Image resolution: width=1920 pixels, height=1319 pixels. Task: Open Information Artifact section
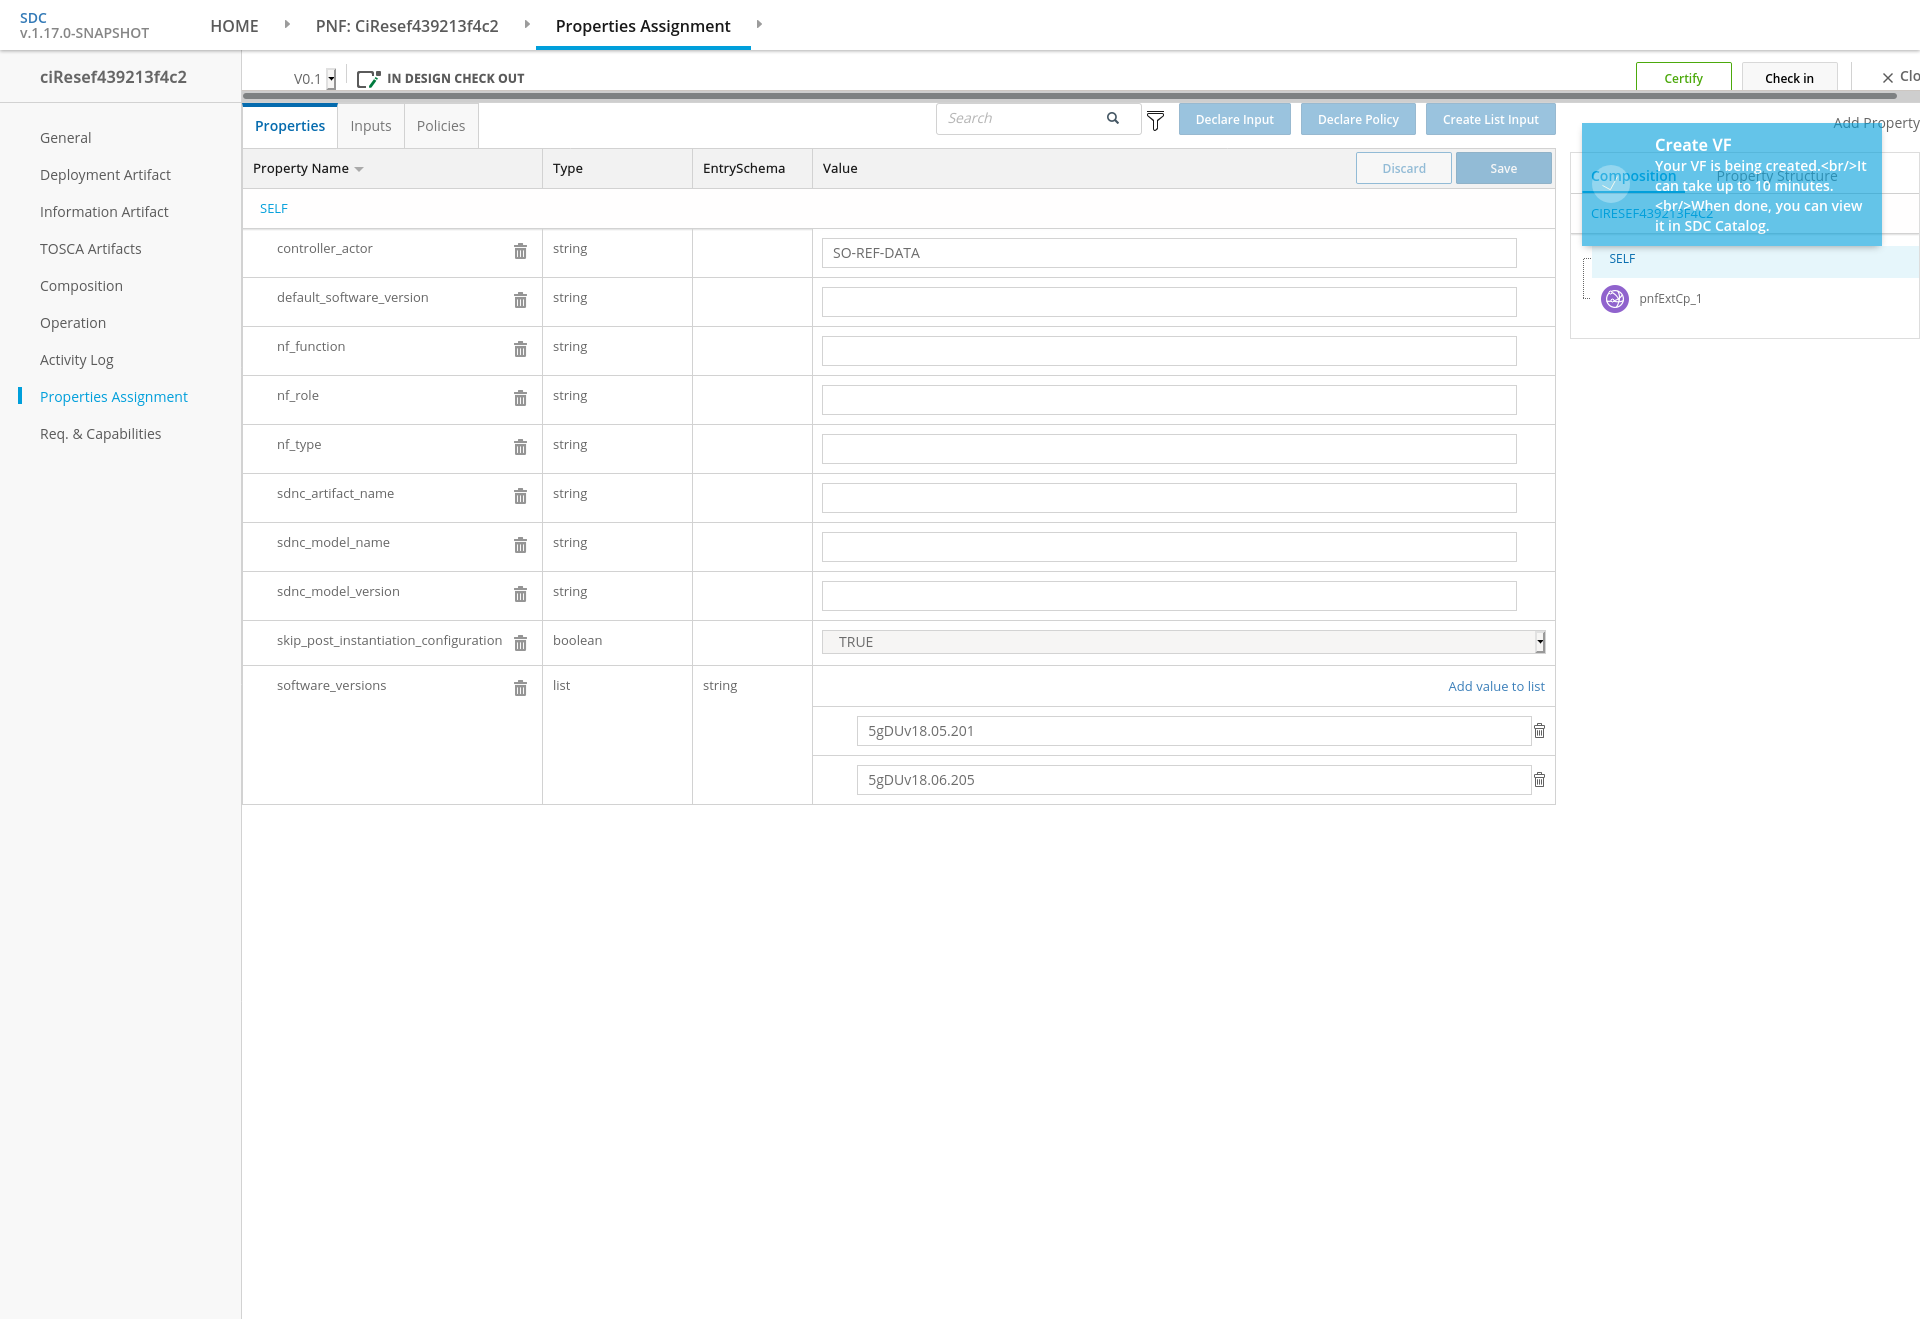pyautogui.click(x=104, y=212)
